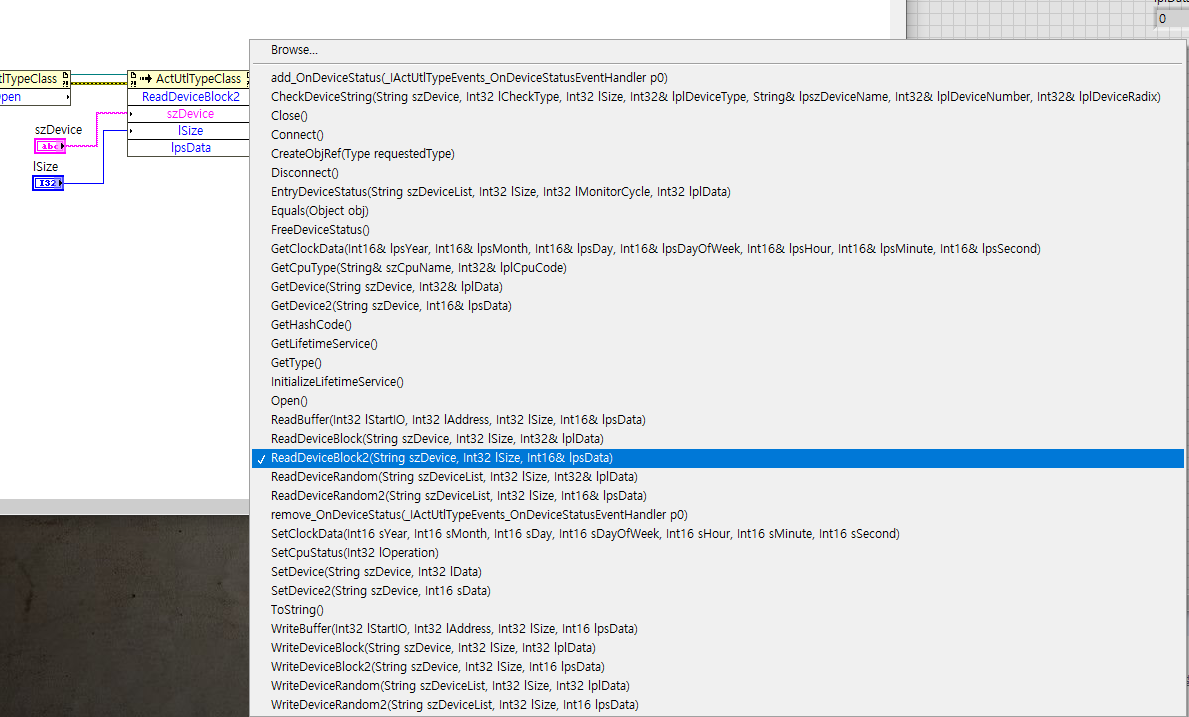
Task: Click the lpsData output terminal on the invoke node
Action: tap(190, 147)
